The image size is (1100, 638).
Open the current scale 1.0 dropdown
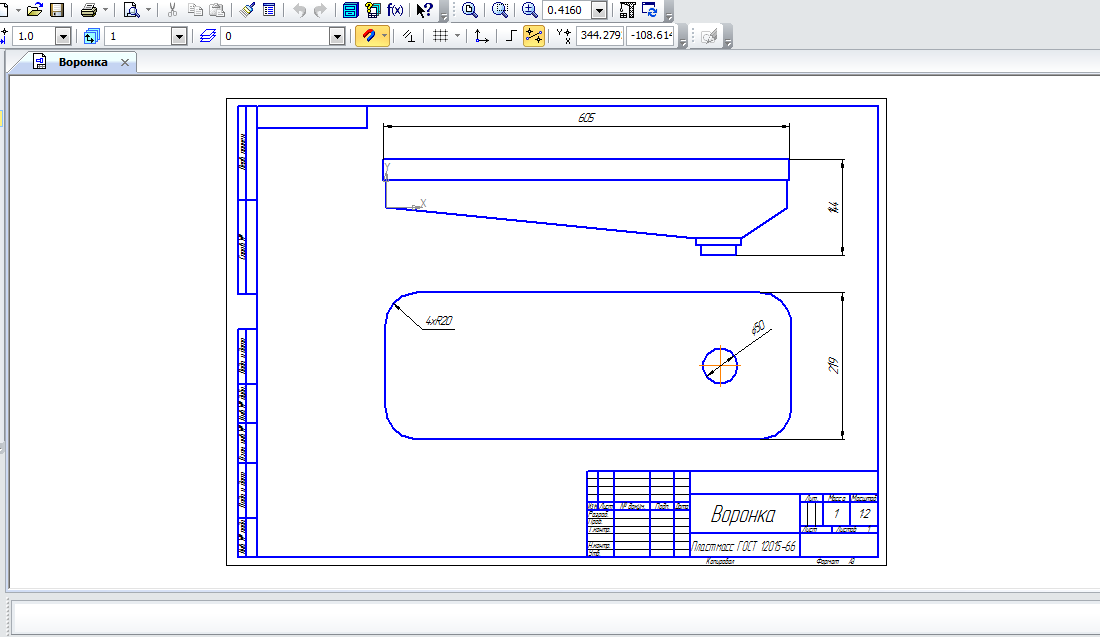pyautogui.click(x=62, y=36)
